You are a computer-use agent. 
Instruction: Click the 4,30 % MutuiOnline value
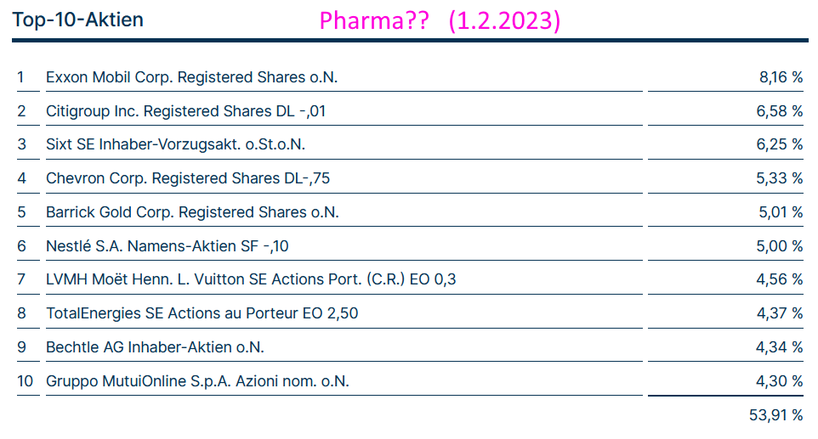pyautogui.click(x=781, y=381)
